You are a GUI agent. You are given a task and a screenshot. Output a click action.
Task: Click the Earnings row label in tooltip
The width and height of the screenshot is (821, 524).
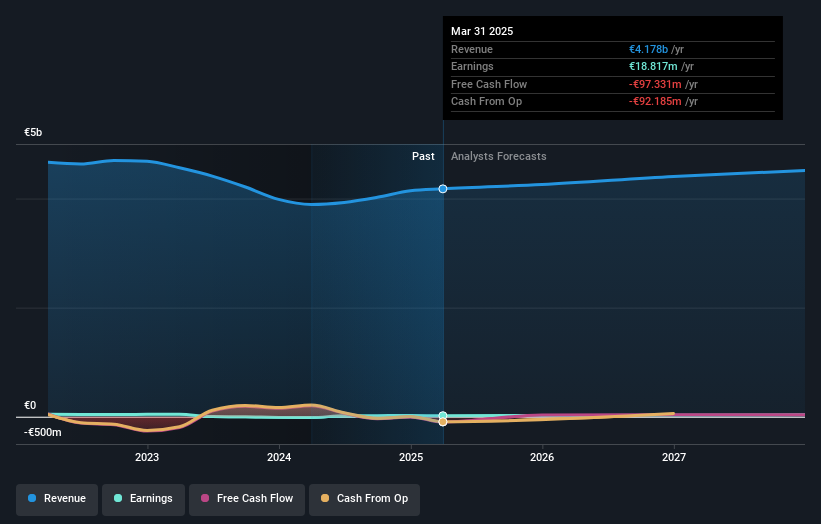click(x=472, y=66)
